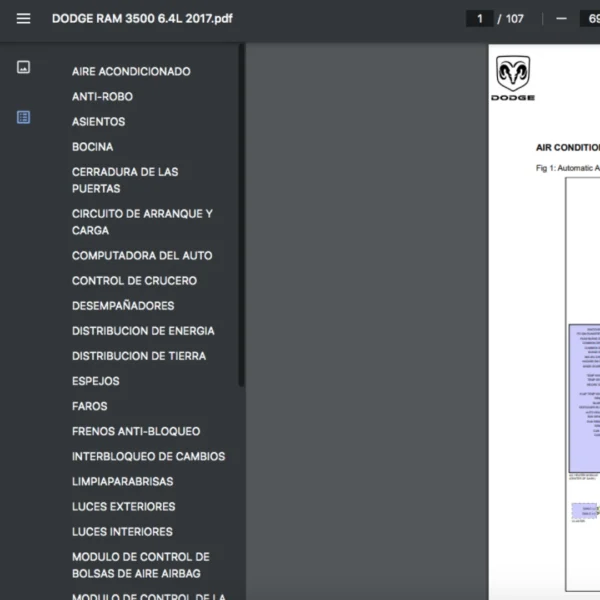Open CERRADURA DE LAS PUERTAS section
Image resolution: width=600 pixels, height=600 pixels.
(125, 180)
